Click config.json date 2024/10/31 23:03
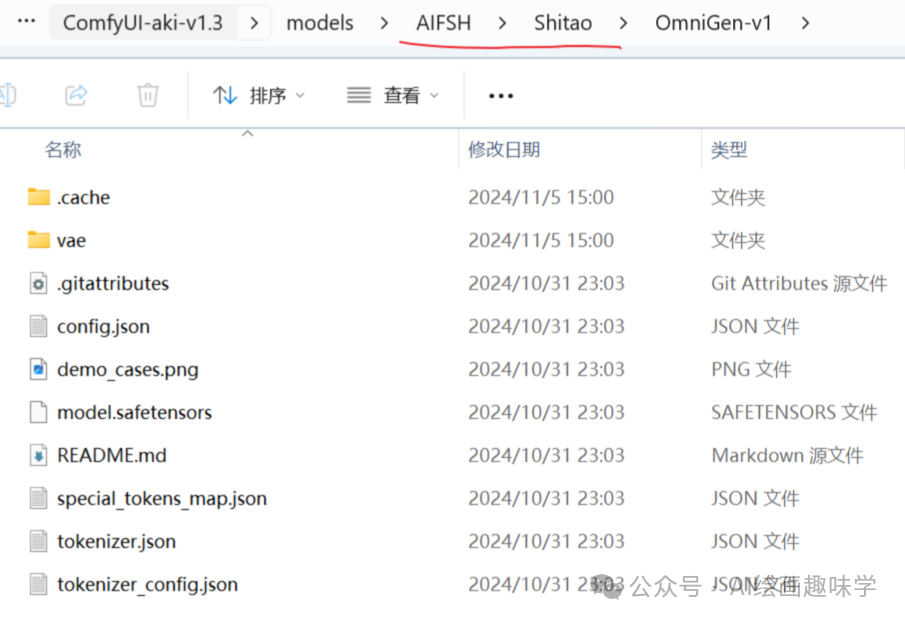 (x=546, y=327)
